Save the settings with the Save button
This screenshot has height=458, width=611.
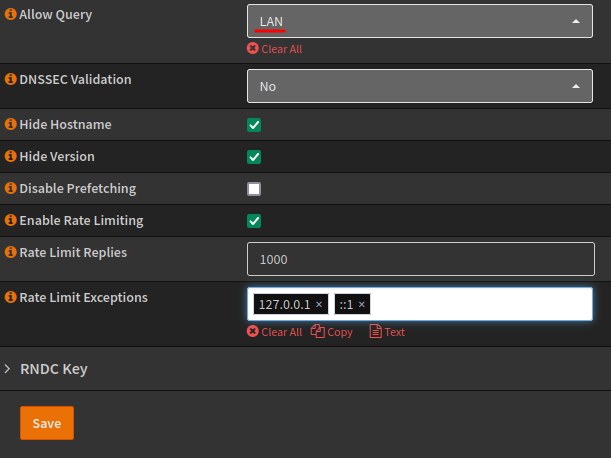[x=47, y=423]
